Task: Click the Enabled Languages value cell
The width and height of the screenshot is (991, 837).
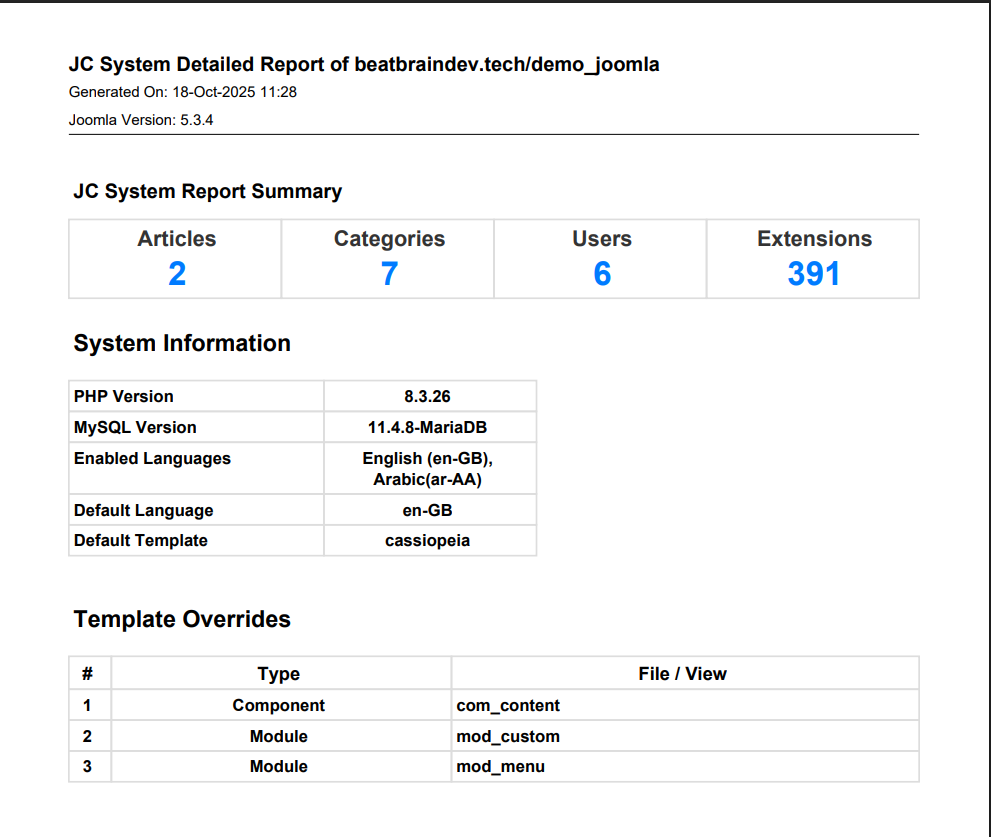Action: [x=428, y=469]
